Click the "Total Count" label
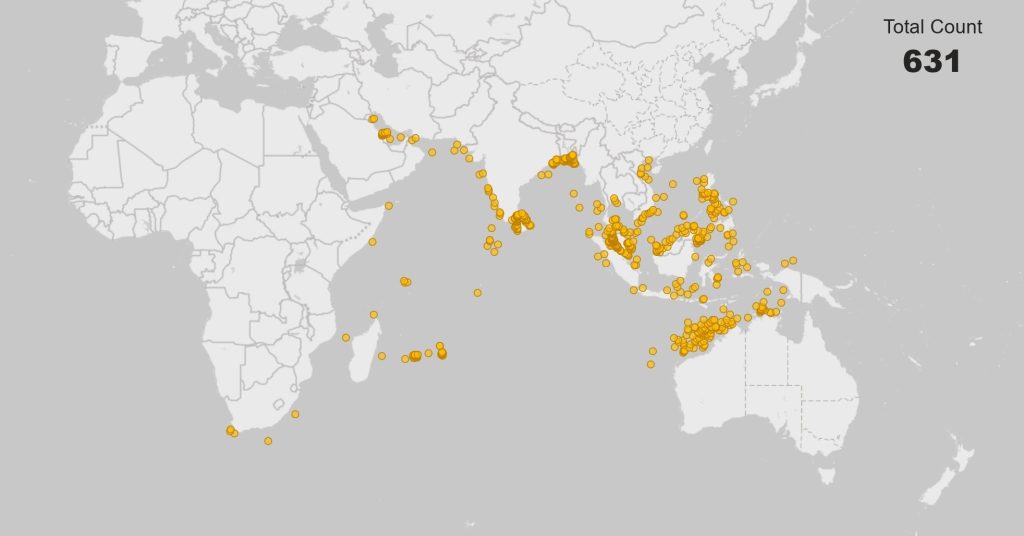This screenshot has height=536, width=1024. [x=932, y=27]
